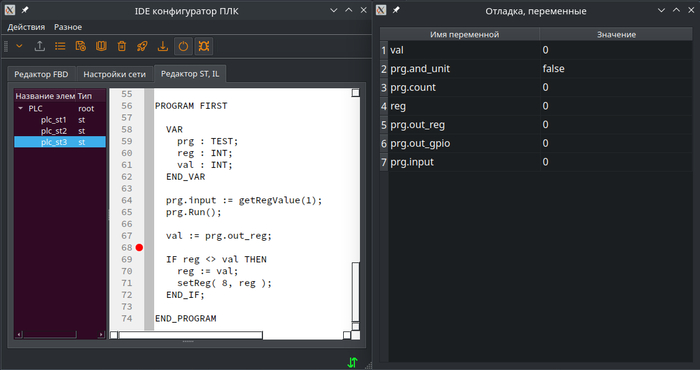Click the line 'PROGRAM FIRST' in the editor
This screenshot has width=700, height=370.
[191, 106]
